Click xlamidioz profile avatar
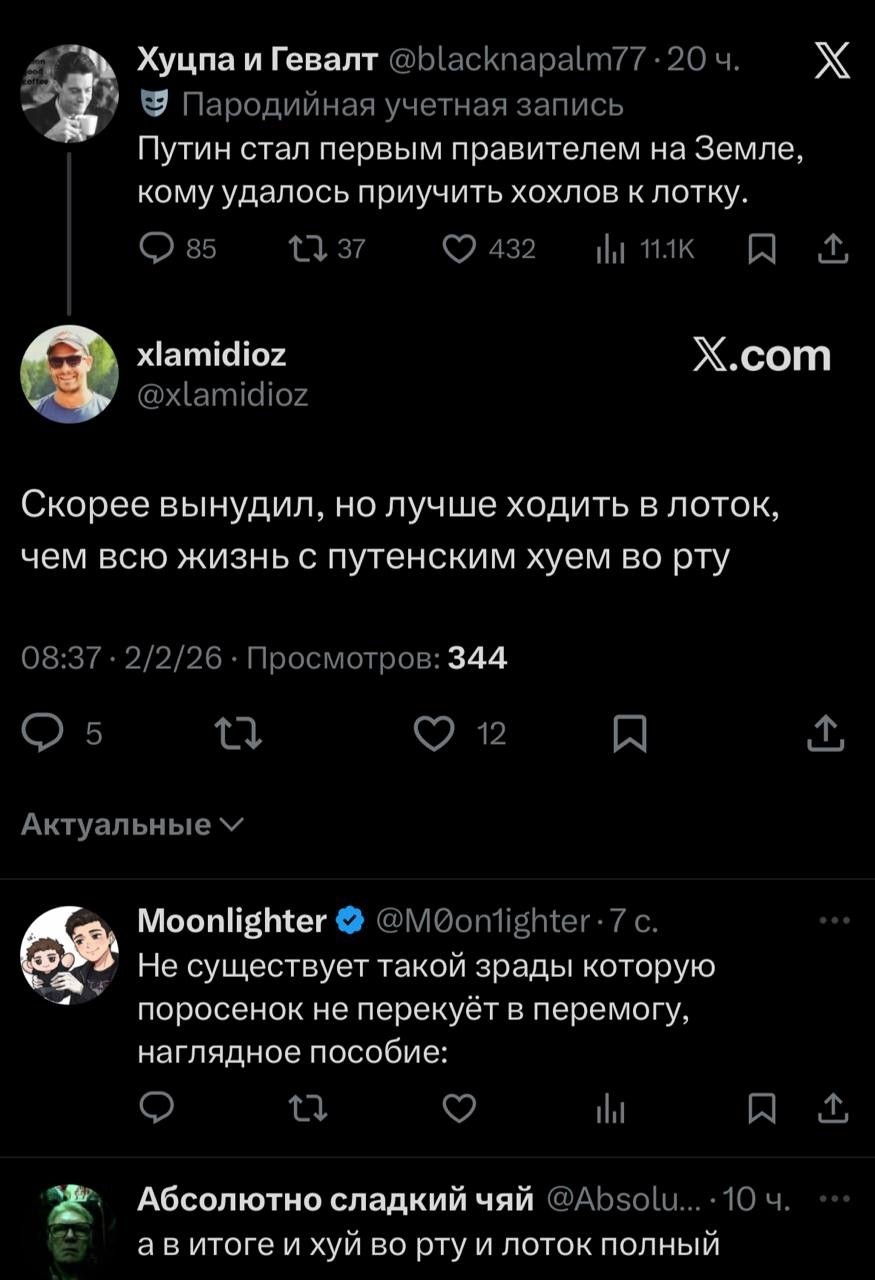This screenshot has width=875, height=1280. point(70,373)
